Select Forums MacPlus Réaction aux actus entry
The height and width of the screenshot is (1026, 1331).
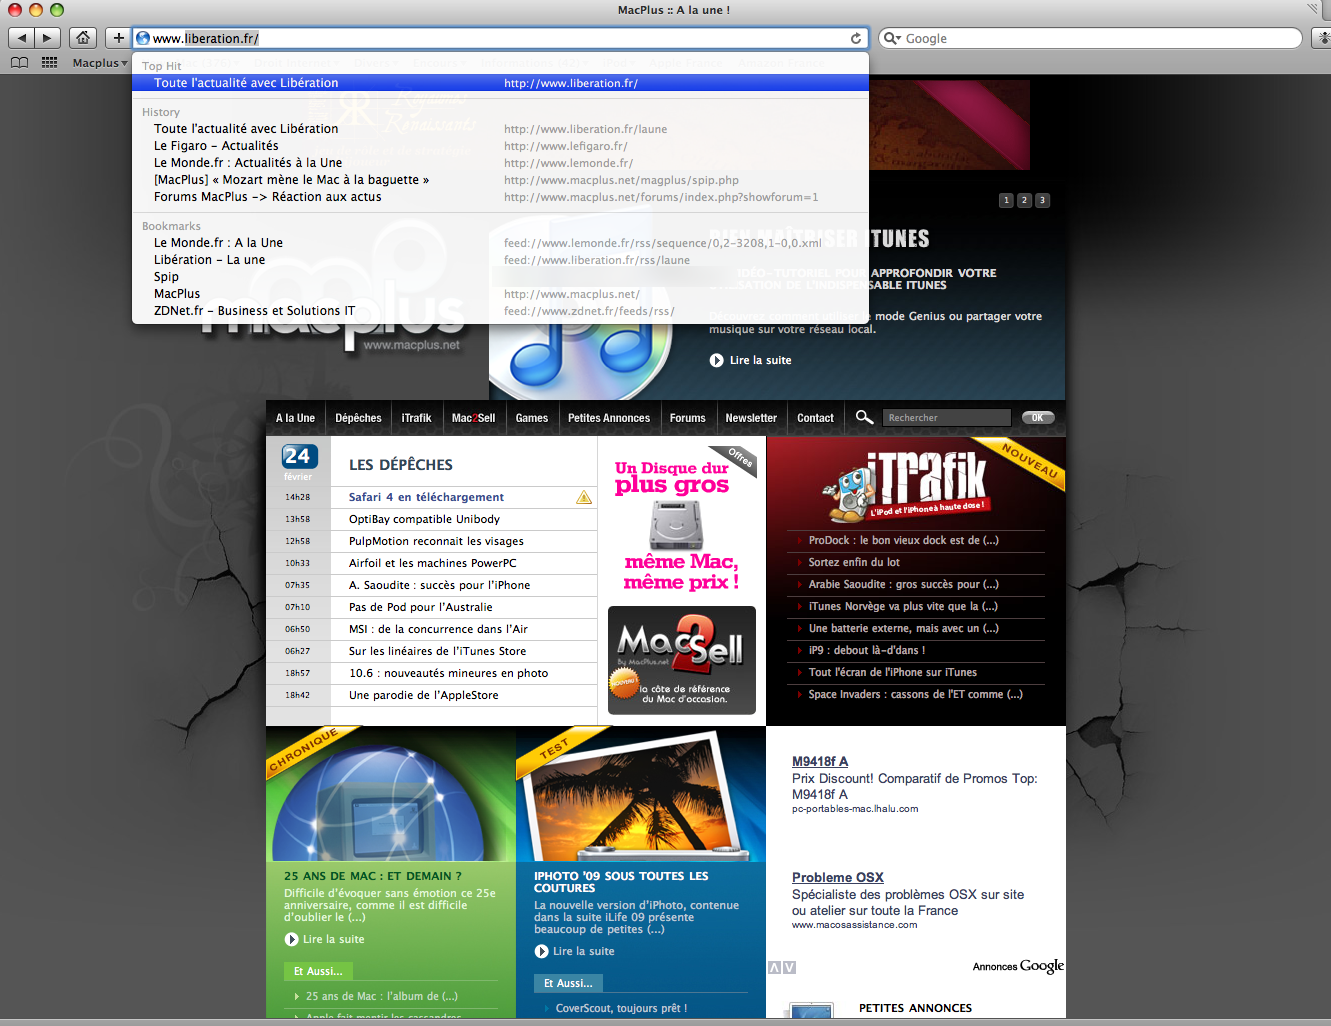pos(500,197)
